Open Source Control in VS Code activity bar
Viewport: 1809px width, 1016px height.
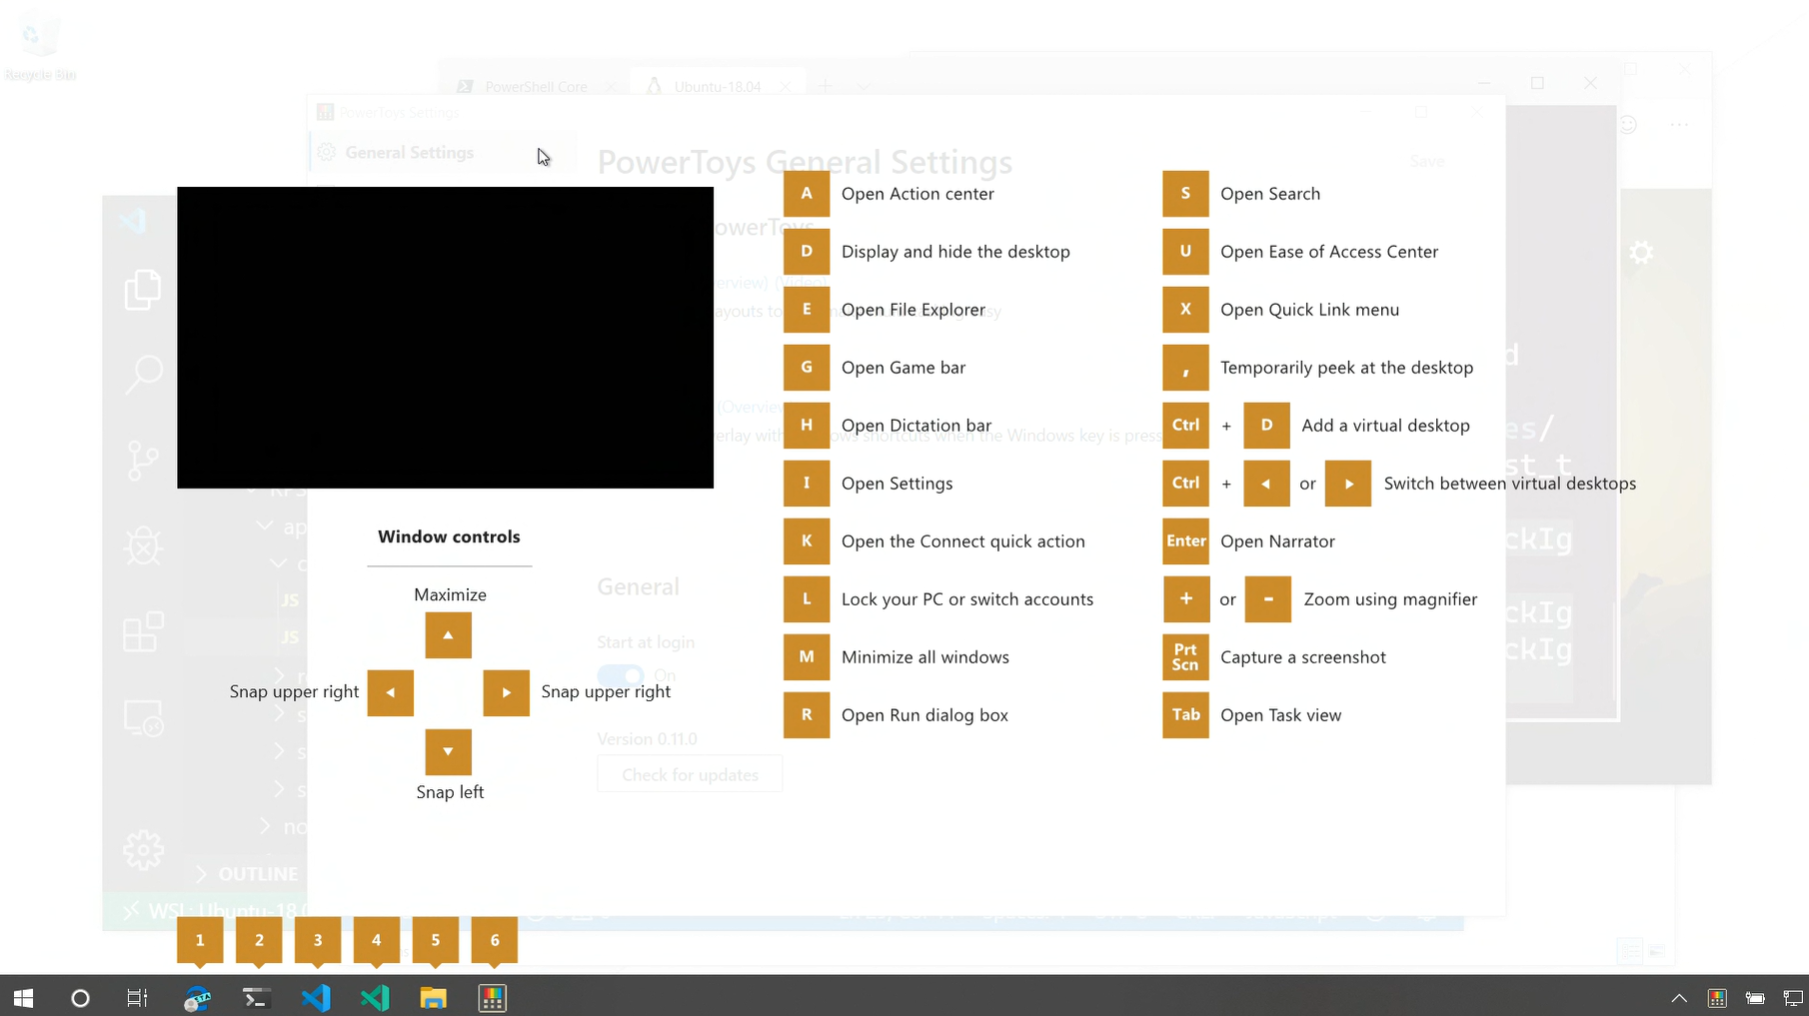click(x=143, y=460)
